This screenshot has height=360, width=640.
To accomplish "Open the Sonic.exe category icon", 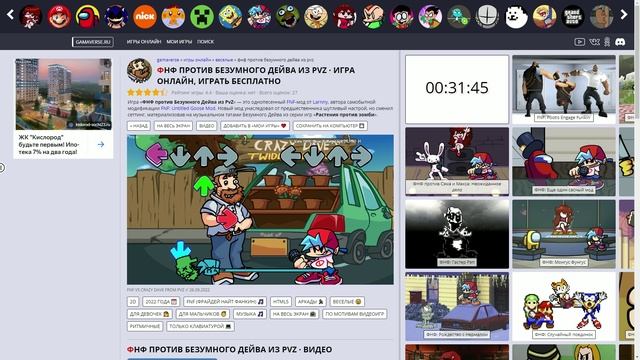I will coord(116,17).
